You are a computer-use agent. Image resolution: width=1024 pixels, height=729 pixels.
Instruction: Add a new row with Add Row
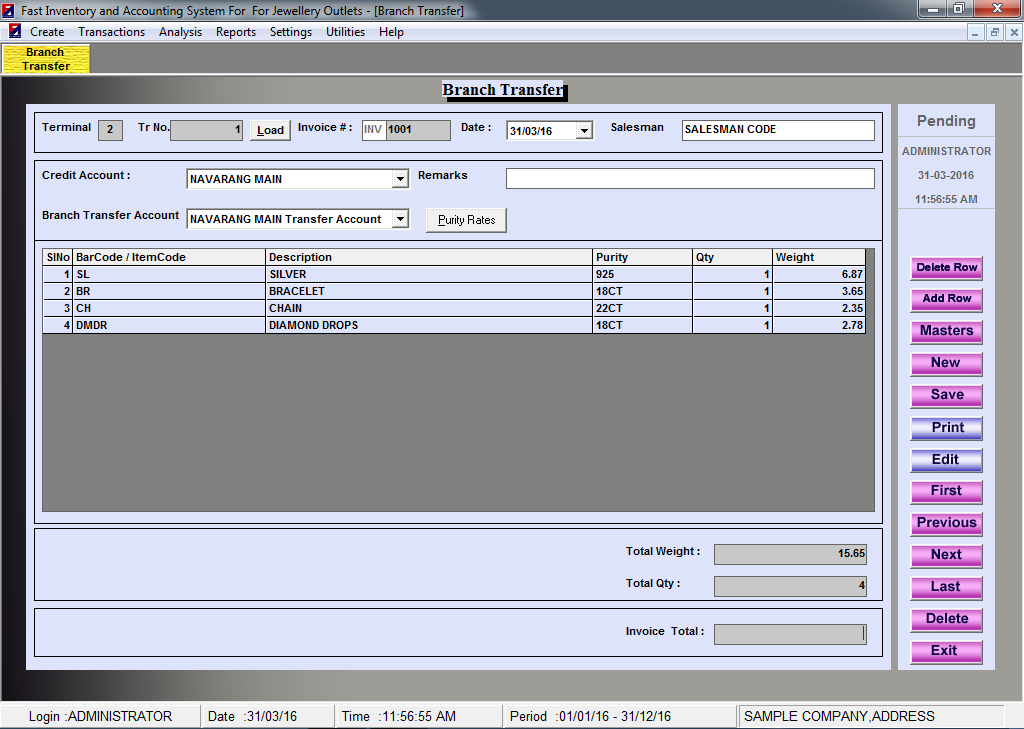tap(946, 299)
